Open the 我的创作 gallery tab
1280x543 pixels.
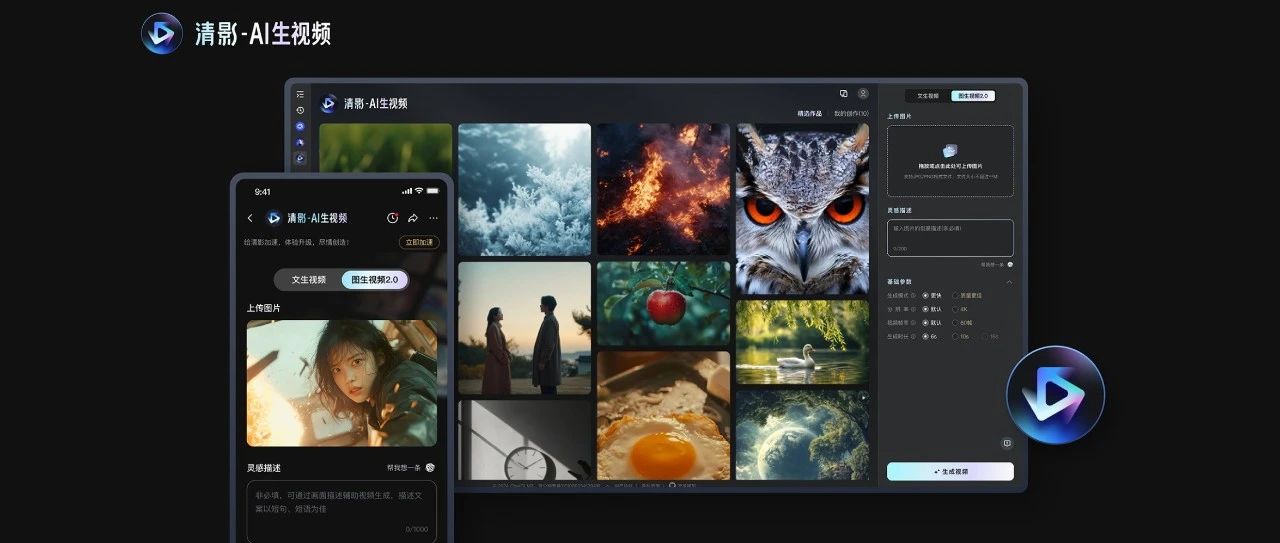[x=851, y=114]
